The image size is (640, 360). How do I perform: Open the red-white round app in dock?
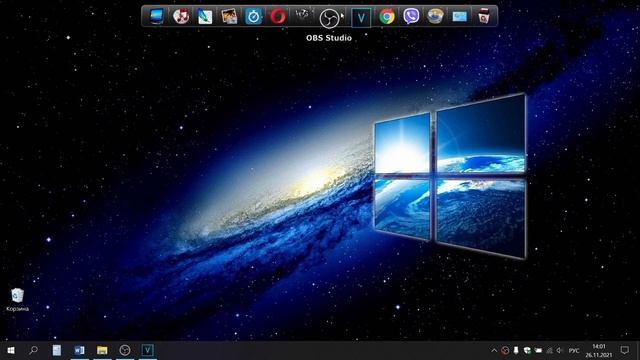(181, 16)
